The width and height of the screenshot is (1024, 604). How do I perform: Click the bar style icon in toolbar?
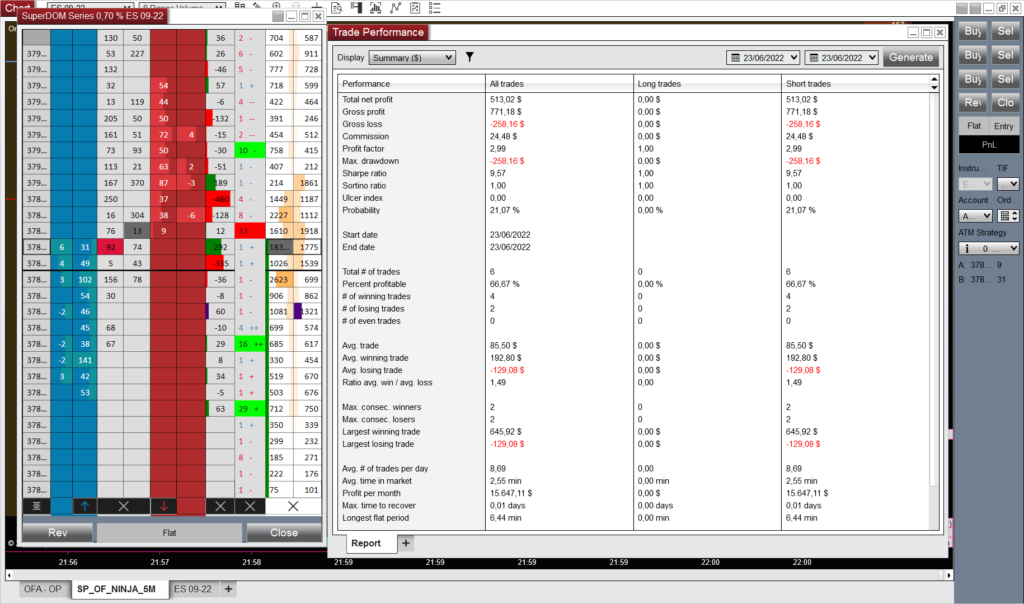point(240,6)
